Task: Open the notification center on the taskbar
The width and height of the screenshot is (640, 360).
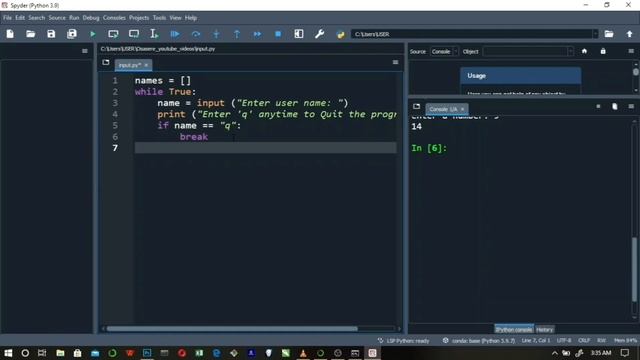Action: click(x=625, y=353)
